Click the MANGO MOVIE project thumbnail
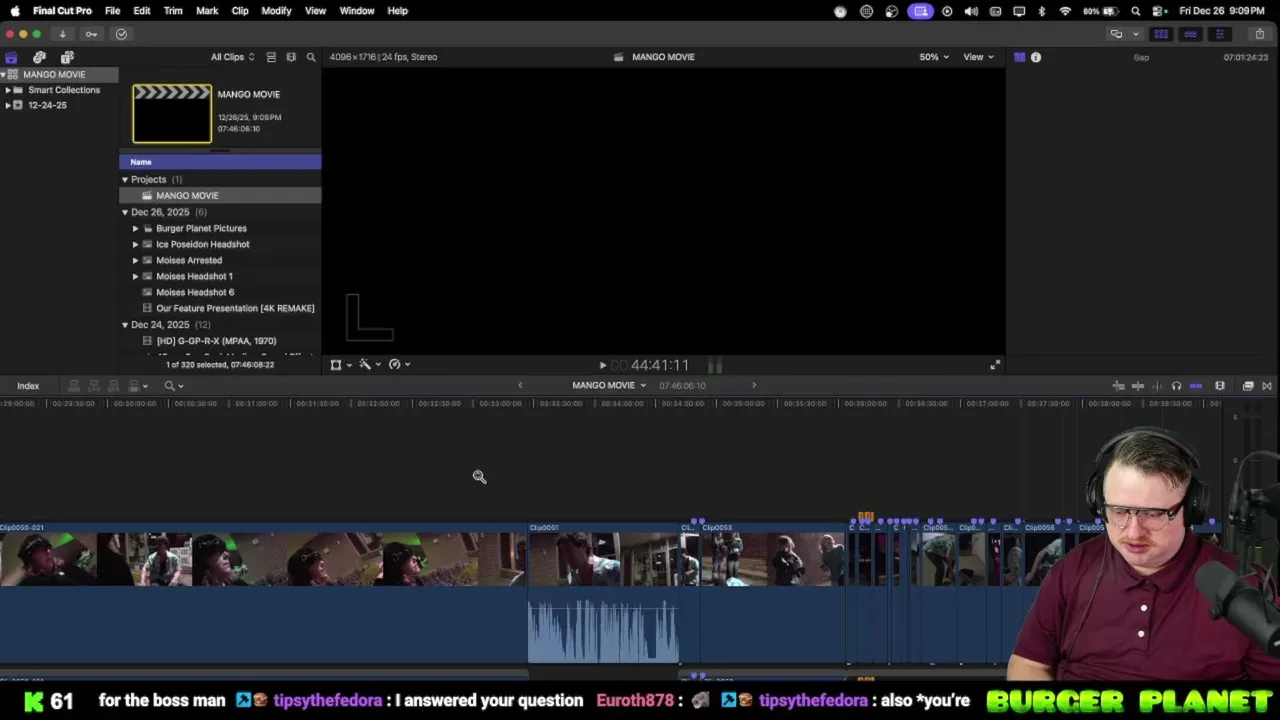The width and height of the screenshot is (1280, 720). point(172,114)
